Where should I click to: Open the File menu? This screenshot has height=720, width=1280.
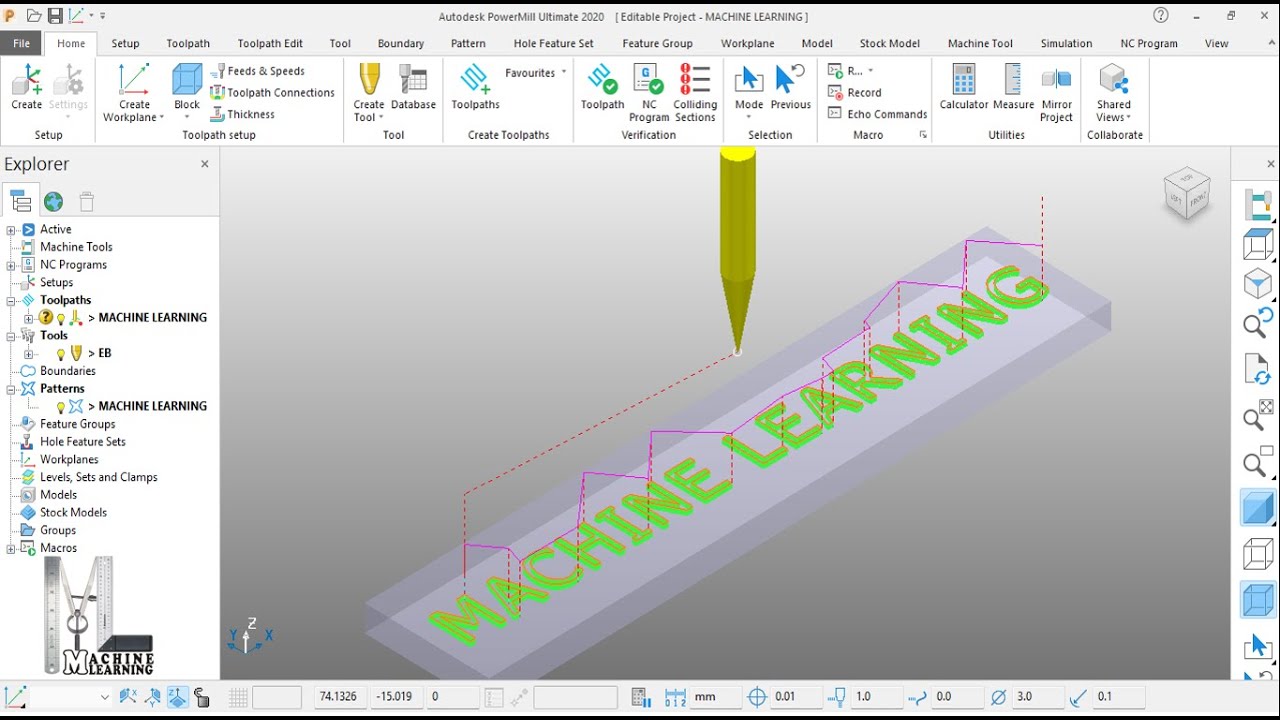[x=22, y=43]
